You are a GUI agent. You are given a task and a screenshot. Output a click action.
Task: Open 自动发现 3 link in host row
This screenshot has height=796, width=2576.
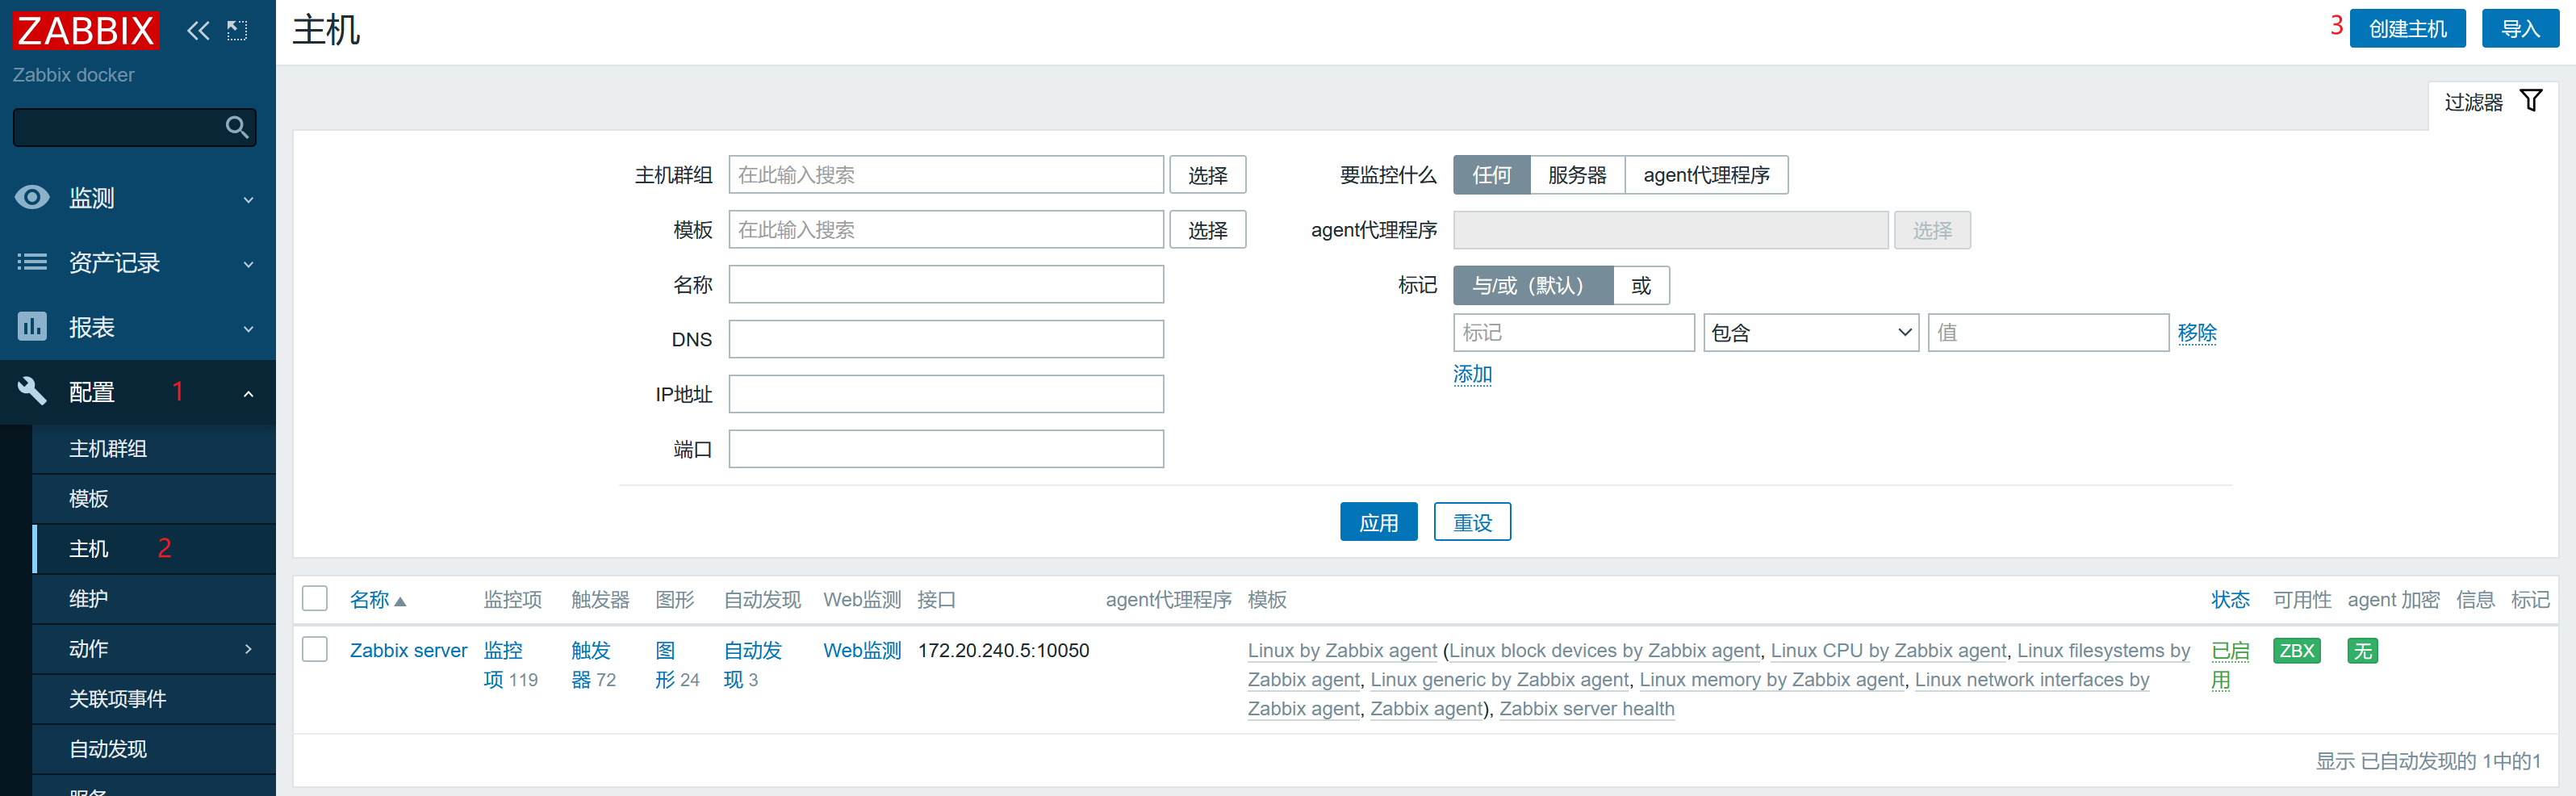tap(752, 665)
